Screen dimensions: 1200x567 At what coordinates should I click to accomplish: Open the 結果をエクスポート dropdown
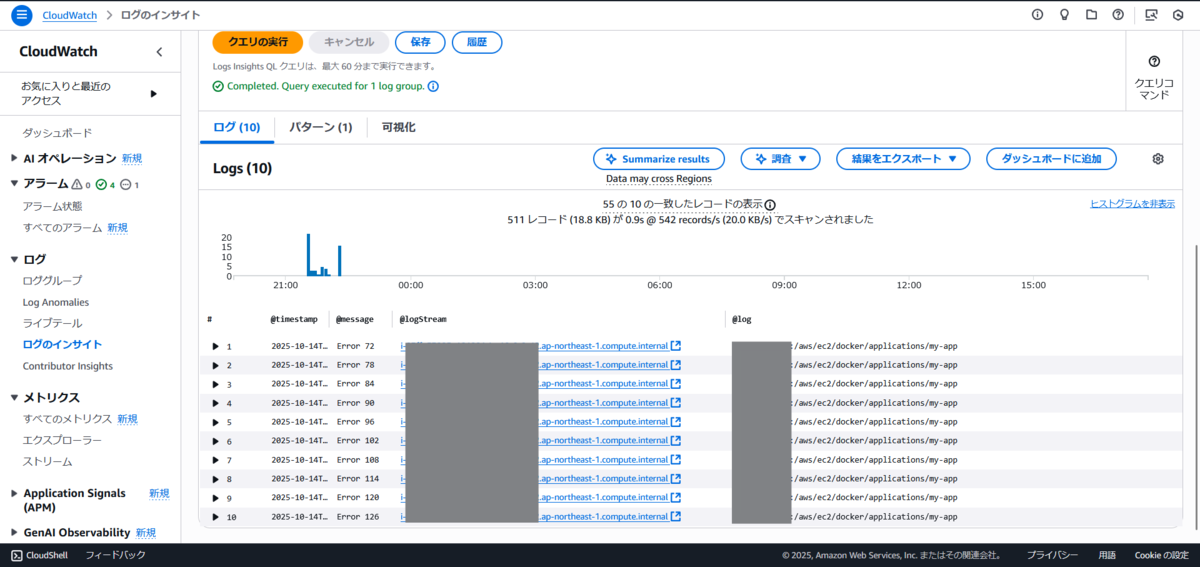point(903,159)
